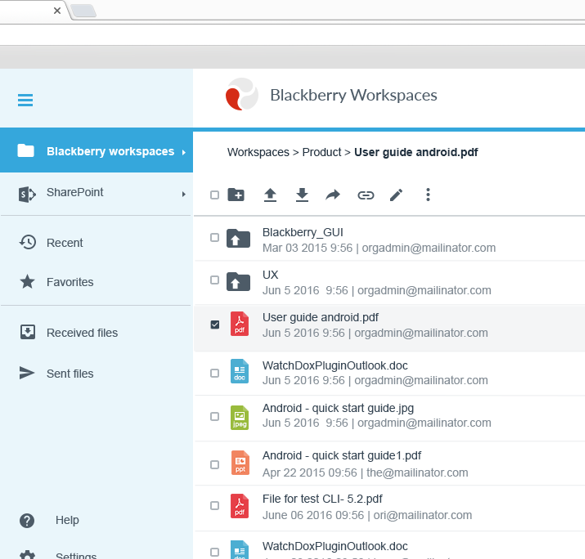Screen dimensions: 585x559
Task: Open the more options vertical dots menu
Action: (x=428, y=195)
